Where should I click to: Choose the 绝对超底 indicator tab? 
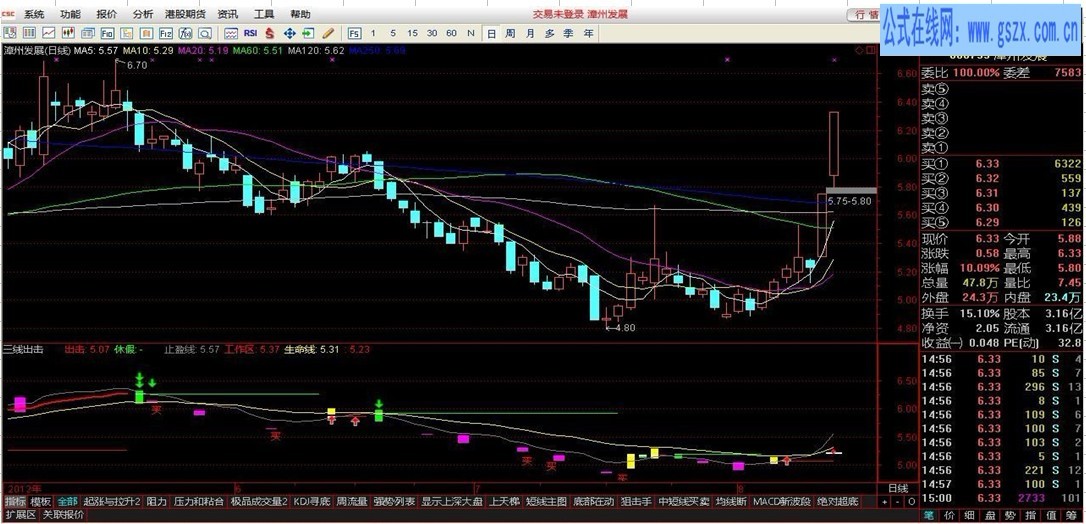tap(837, 501)
